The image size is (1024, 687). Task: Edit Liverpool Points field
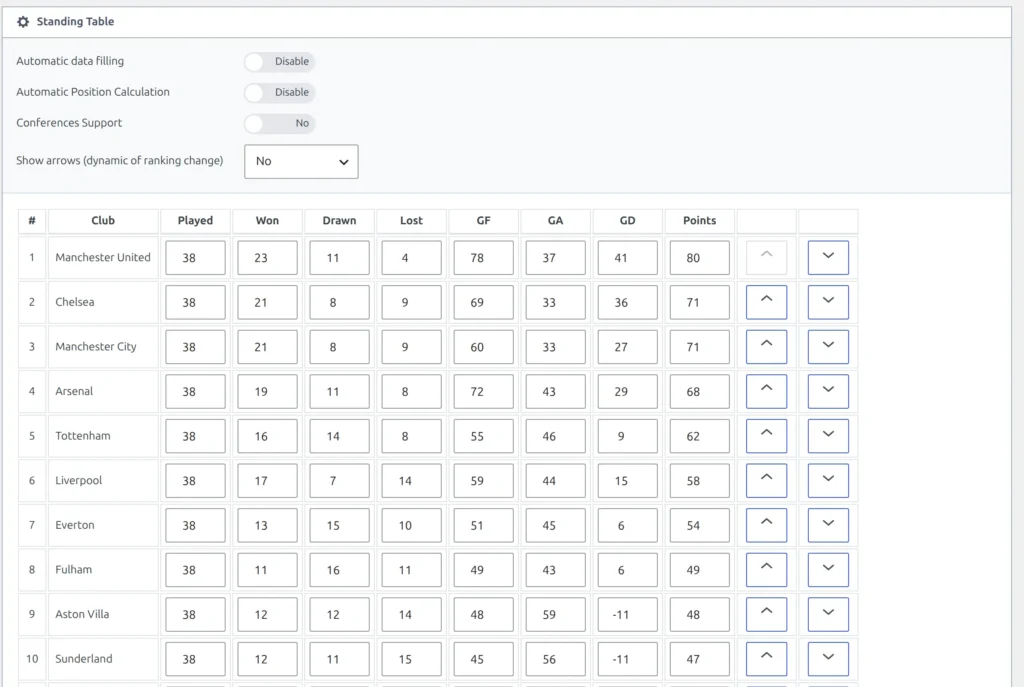tap(699, 480)
